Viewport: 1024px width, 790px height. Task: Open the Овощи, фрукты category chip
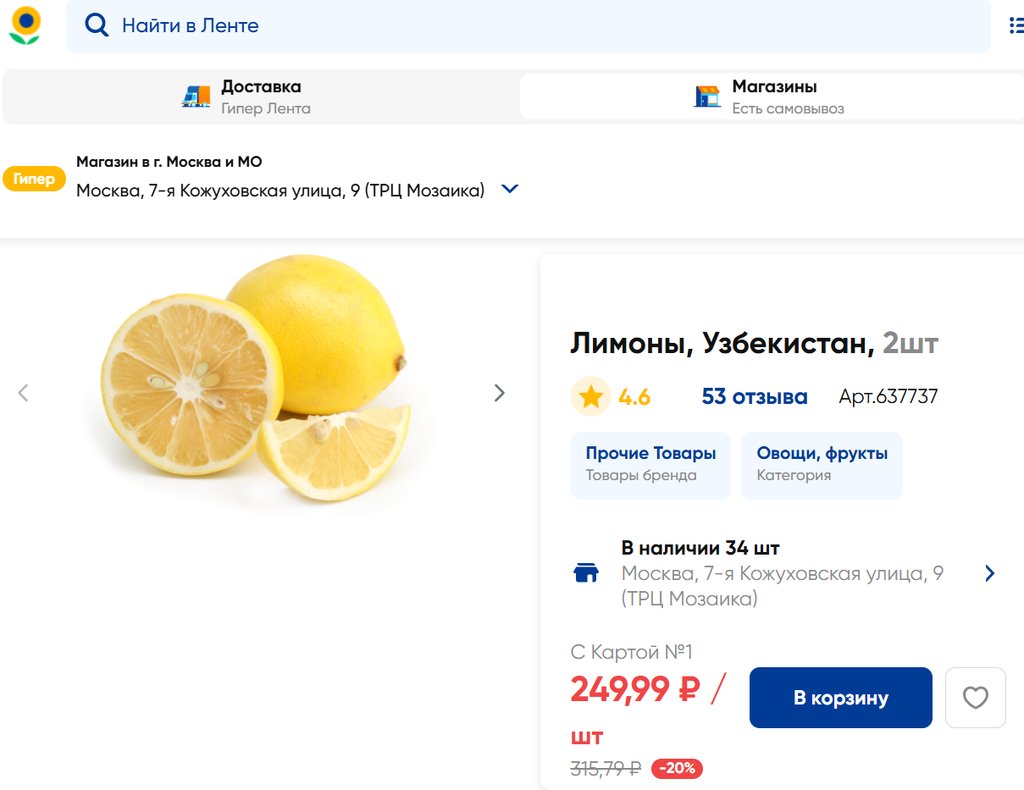coord(821,465)
